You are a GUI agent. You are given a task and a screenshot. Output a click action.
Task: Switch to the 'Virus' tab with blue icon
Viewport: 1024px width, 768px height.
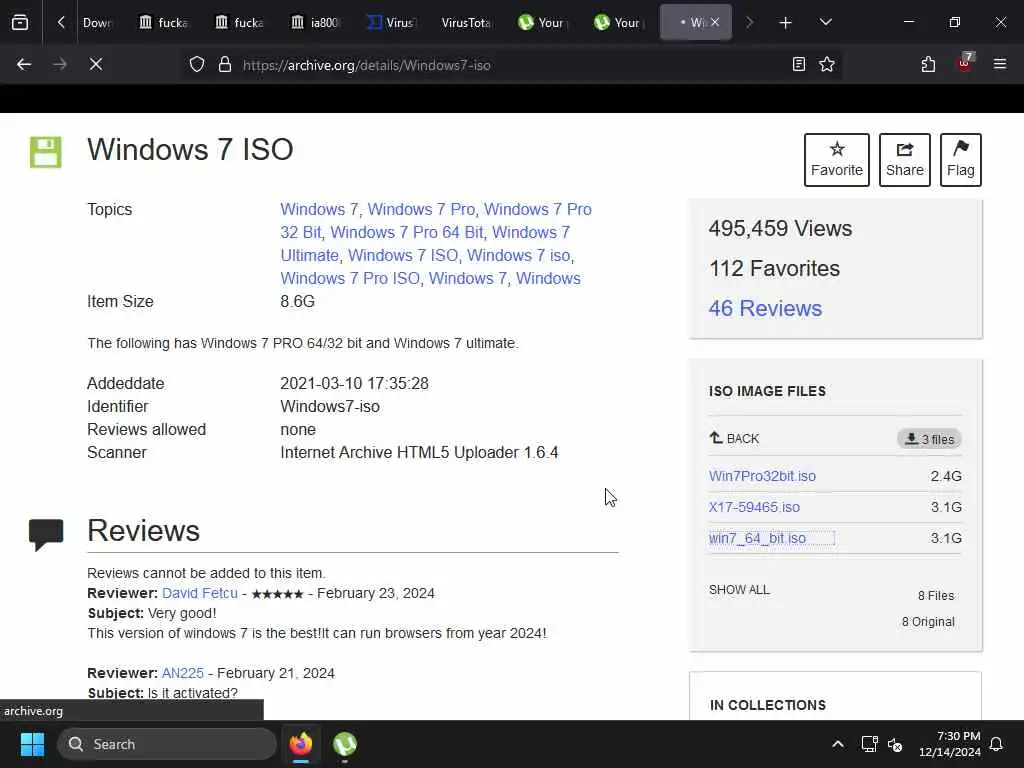tap(391, 23)
